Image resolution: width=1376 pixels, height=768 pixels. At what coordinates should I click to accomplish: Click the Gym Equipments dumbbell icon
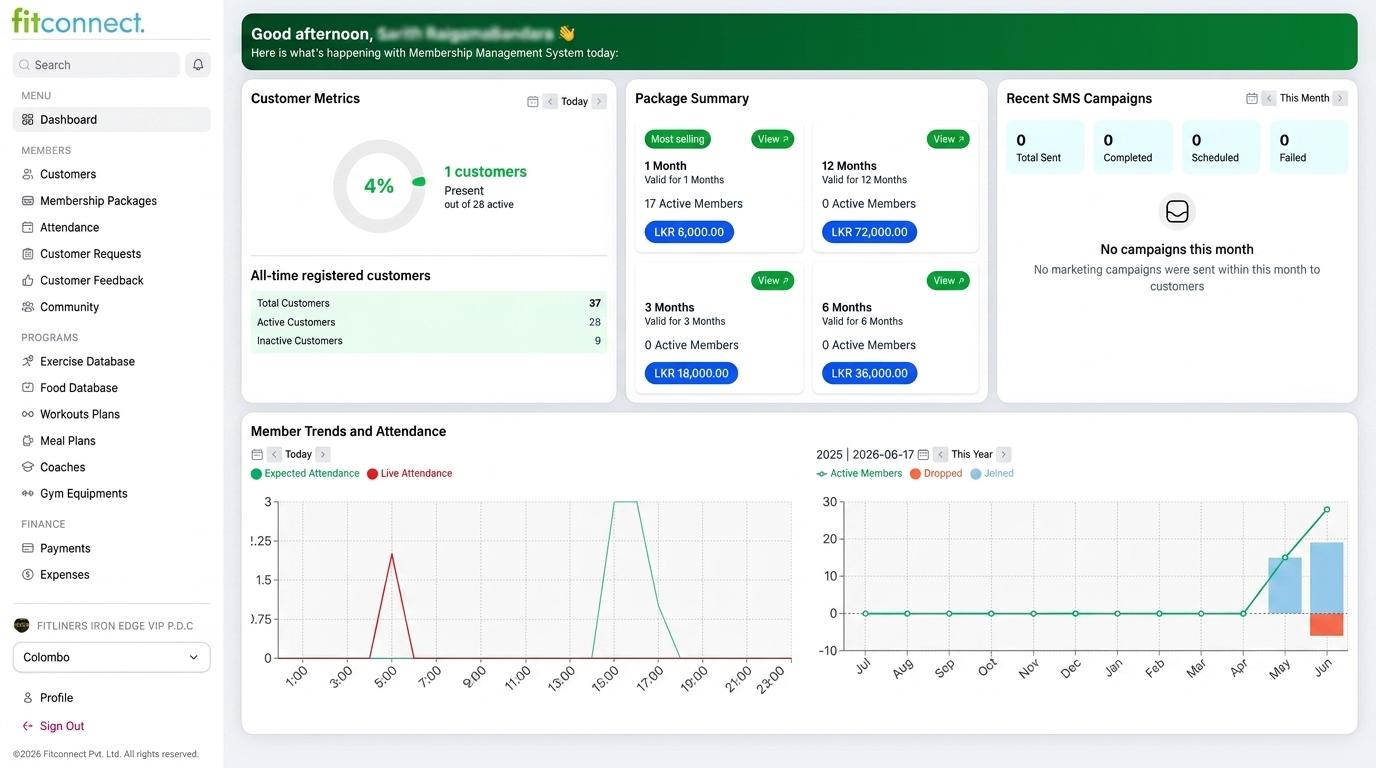pos(28,494)
